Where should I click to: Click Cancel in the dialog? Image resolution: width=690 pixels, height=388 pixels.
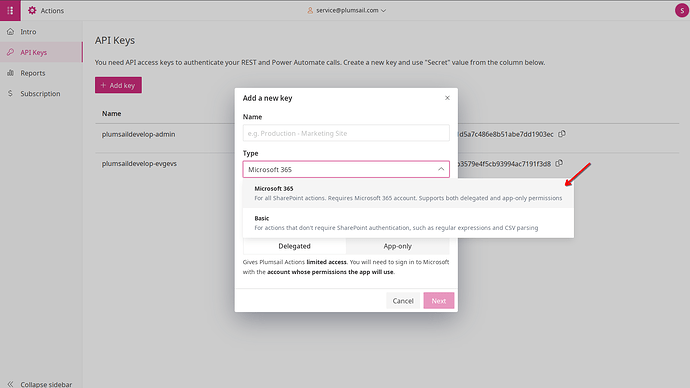coord(403,300)
